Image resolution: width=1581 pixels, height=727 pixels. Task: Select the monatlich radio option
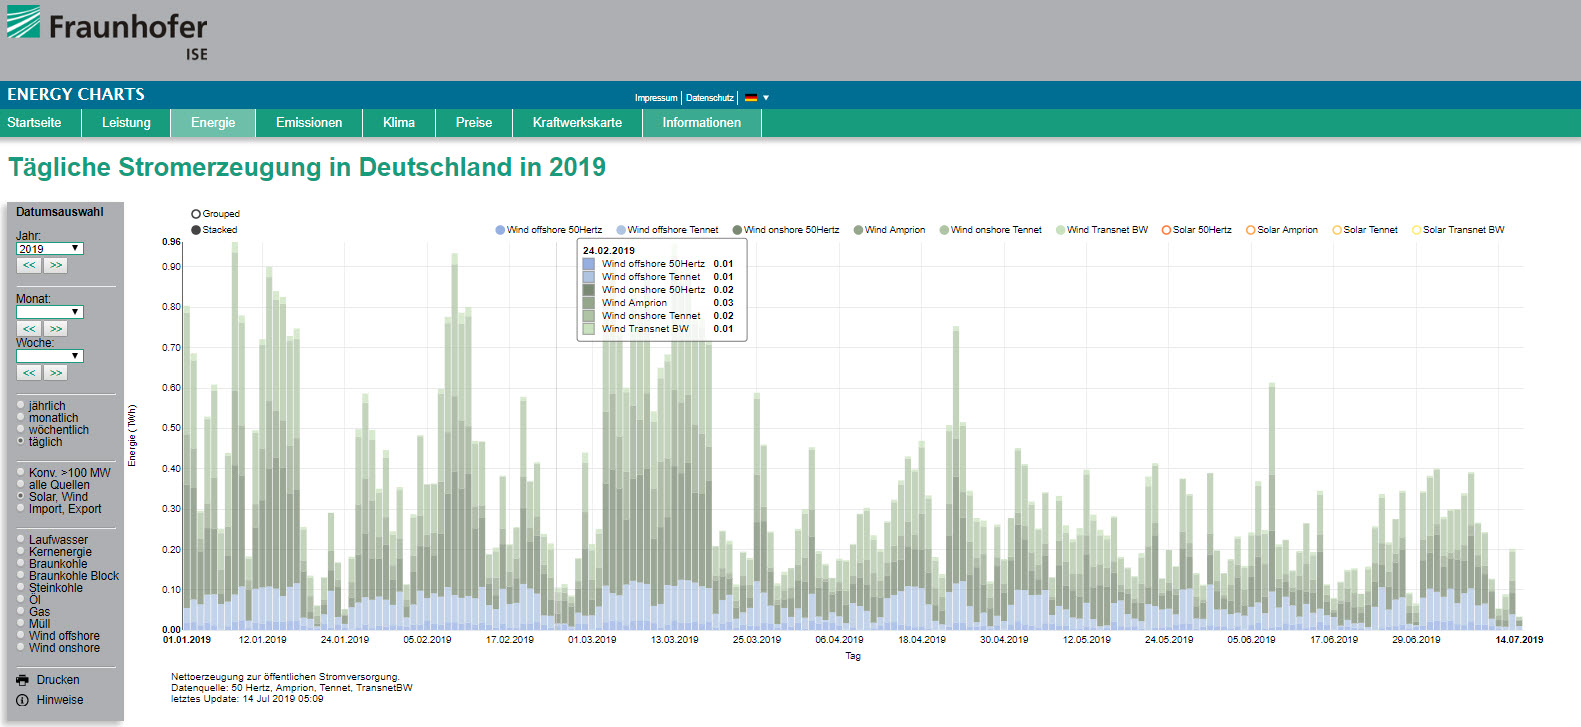pyautogui.click(x=21, y=418)
